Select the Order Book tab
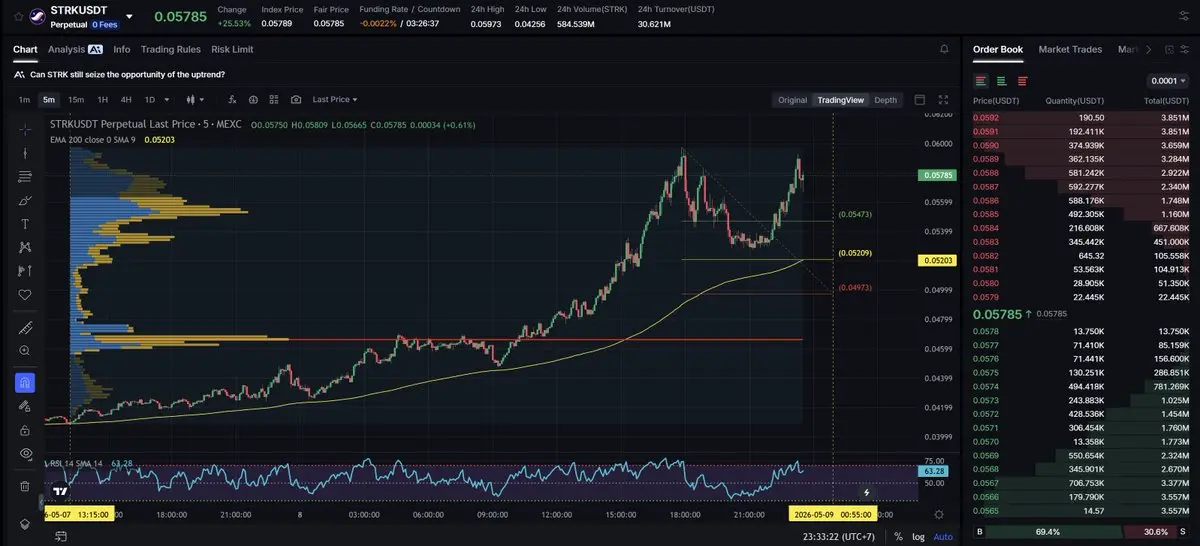Image resolution: width=1200 pixels, height=546 pixels. 998,49
